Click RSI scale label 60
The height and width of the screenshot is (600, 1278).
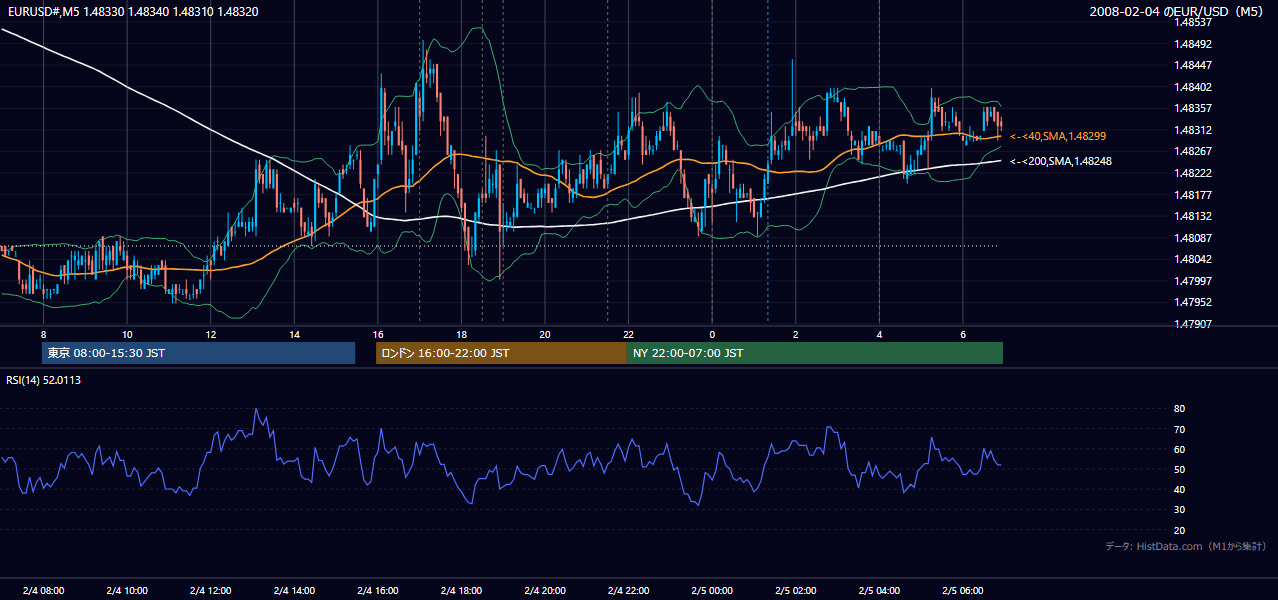[x=1180, y=449]
